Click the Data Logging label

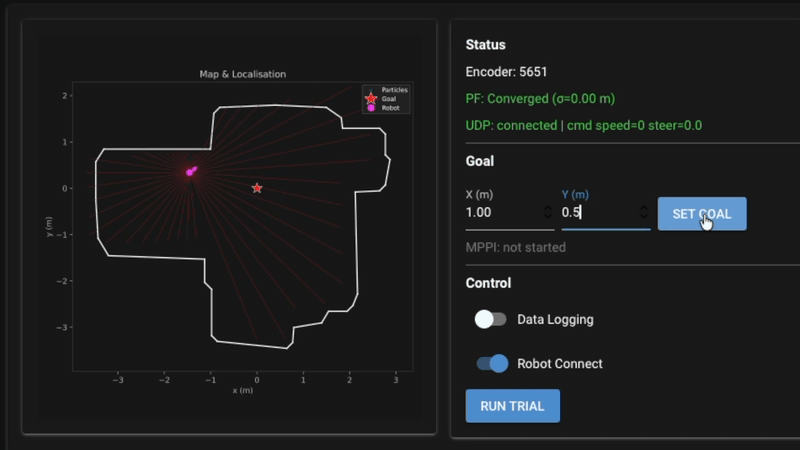click(x=556, y=319)
